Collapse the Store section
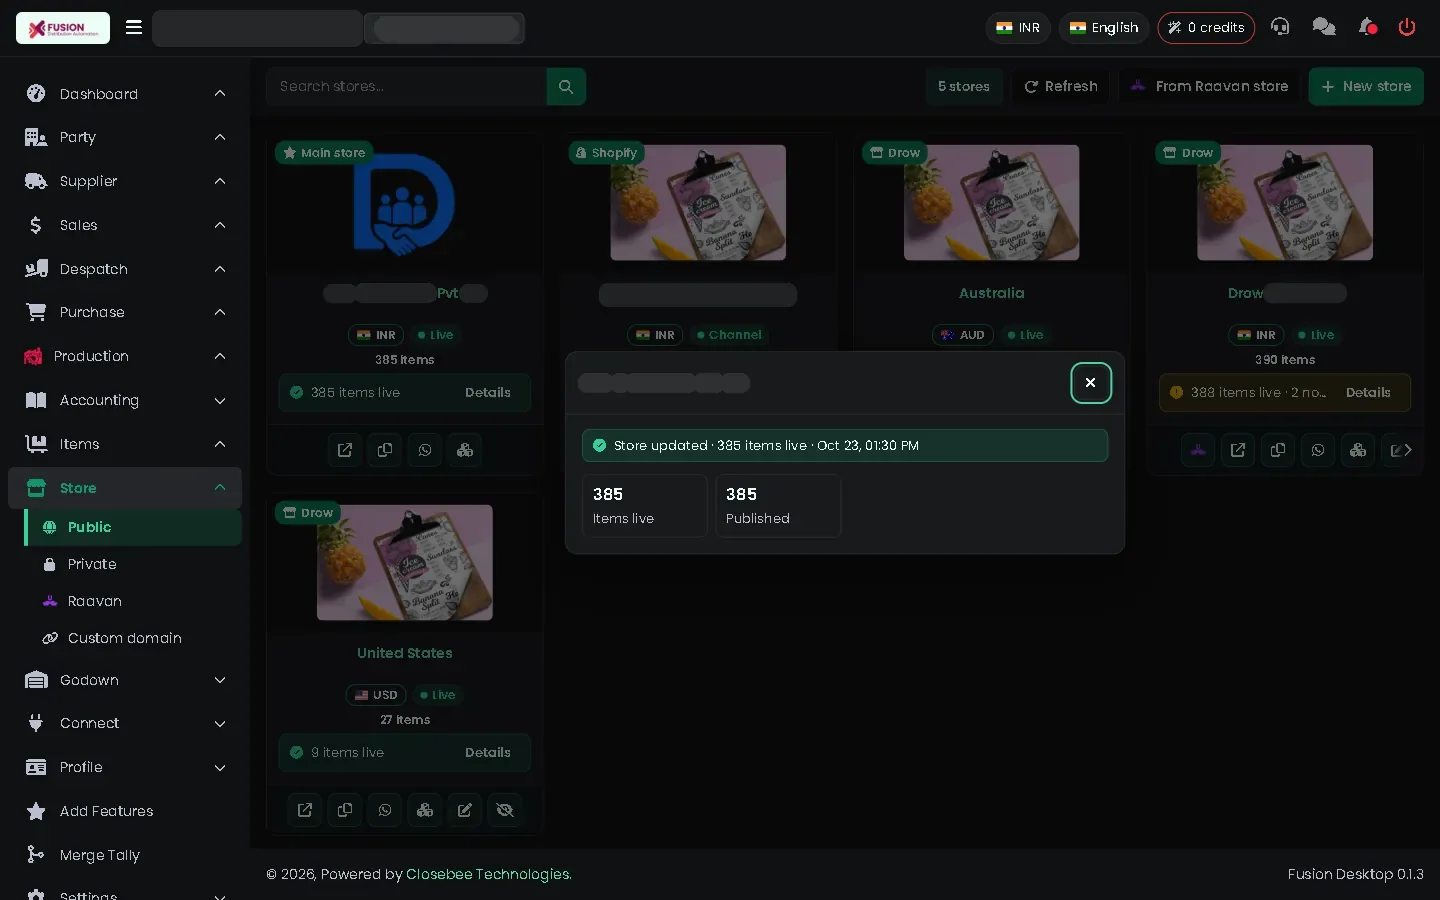The width and height of the screenshot is (1440, 900). coord(125,488)
